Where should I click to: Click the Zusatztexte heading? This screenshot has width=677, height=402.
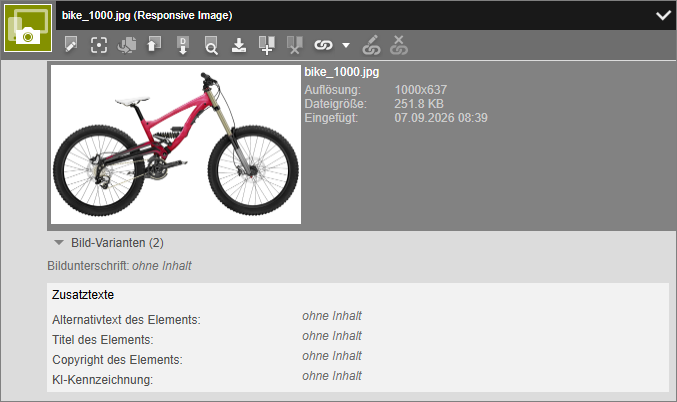click(x=83, y=295)
